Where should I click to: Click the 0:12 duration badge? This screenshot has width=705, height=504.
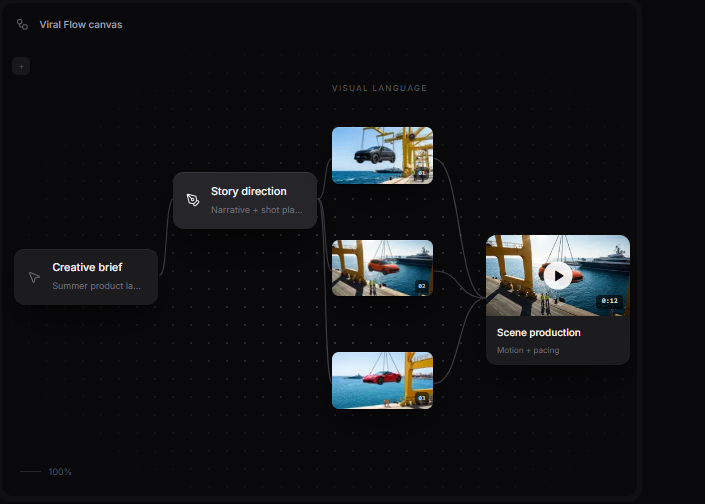tap(610, 301)
